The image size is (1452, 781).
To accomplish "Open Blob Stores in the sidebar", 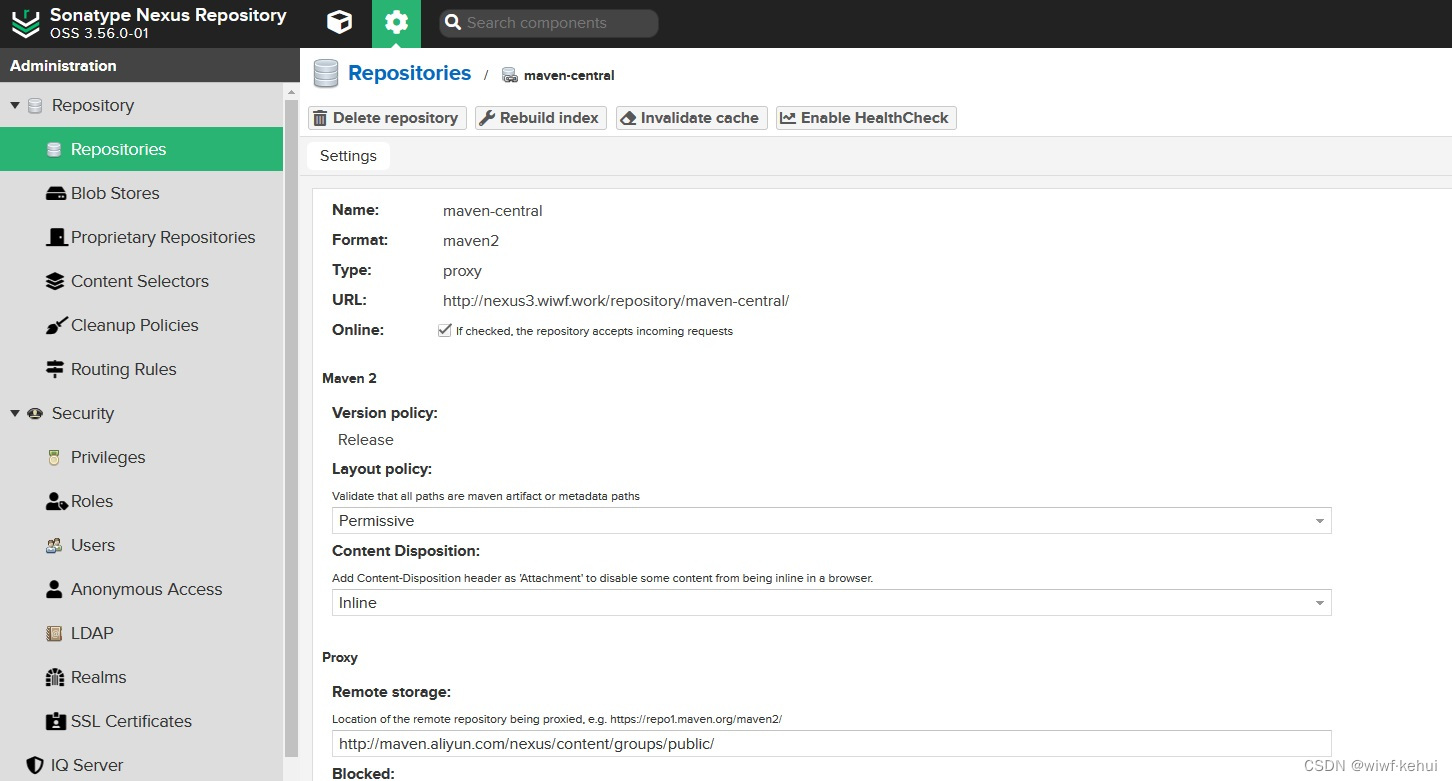I will coord(142,193).
